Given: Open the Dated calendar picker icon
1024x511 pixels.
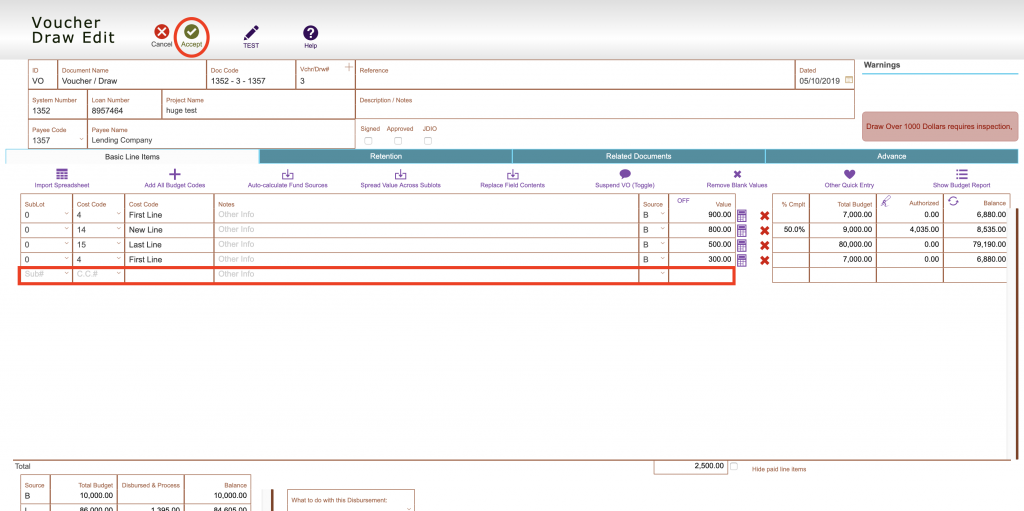Looking at the screenshot, I should [x=849, y=80].
